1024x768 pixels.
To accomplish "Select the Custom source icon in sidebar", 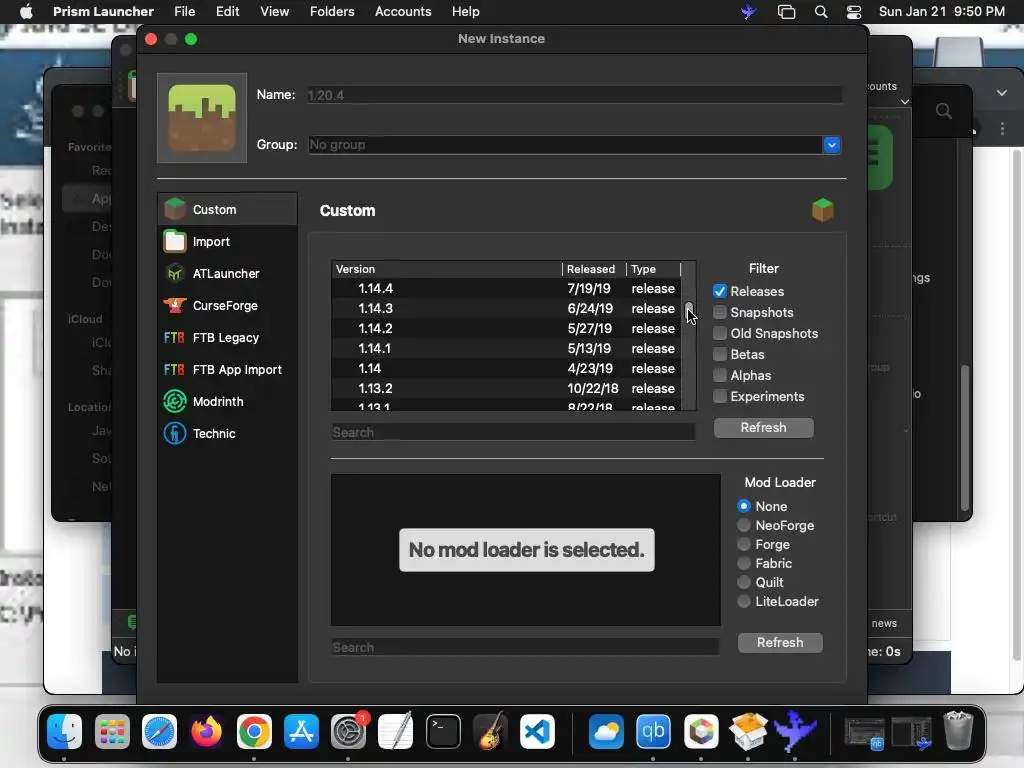I will tap(174, 209).
